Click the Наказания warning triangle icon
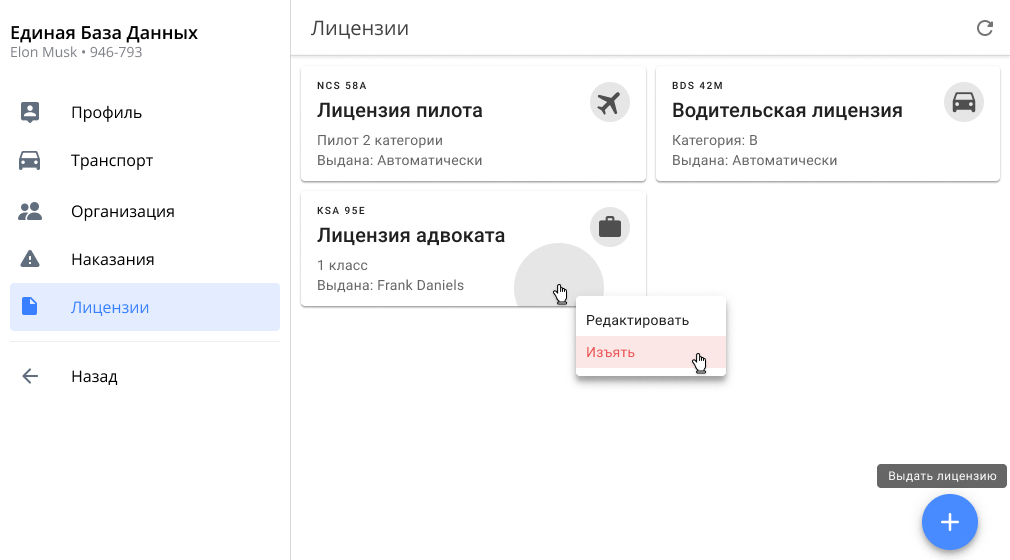 (30, 259)
